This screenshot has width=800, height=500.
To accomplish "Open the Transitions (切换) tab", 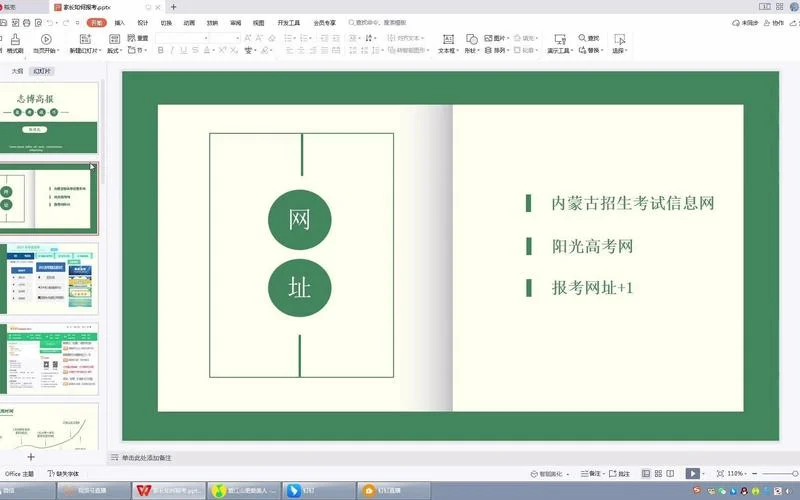I will pyautogui.click(x=166, y=23).
